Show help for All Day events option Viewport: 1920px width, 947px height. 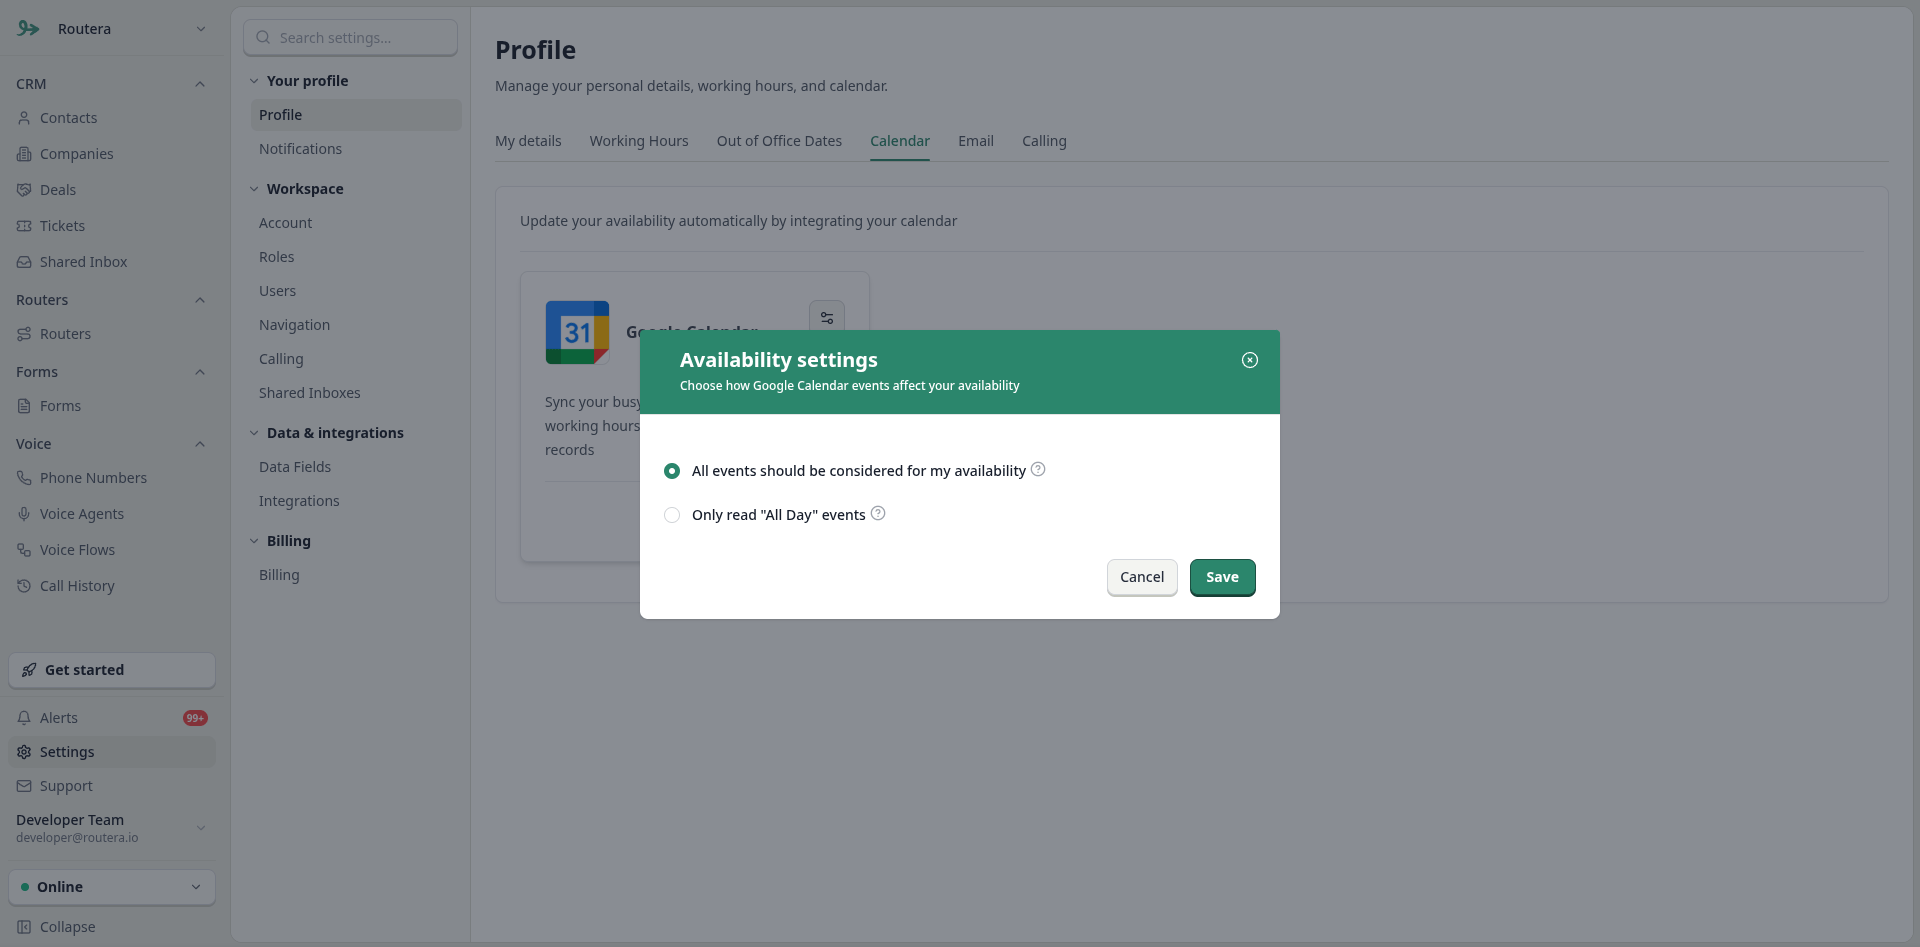(878, 513)
